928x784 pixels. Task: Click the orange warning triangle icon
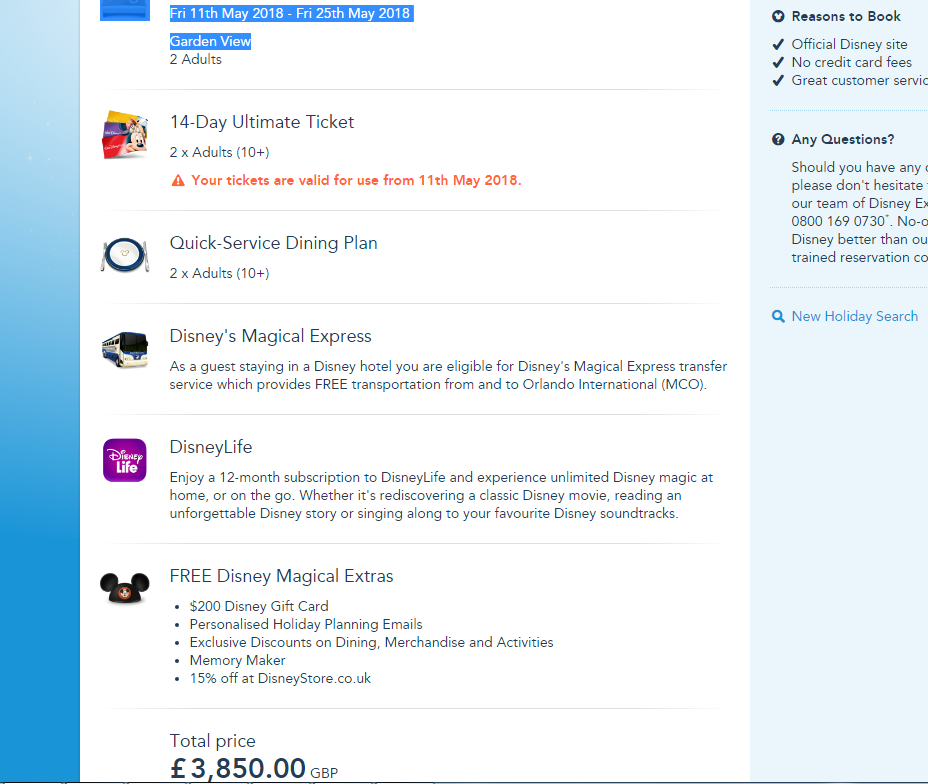tap(178, 180)
